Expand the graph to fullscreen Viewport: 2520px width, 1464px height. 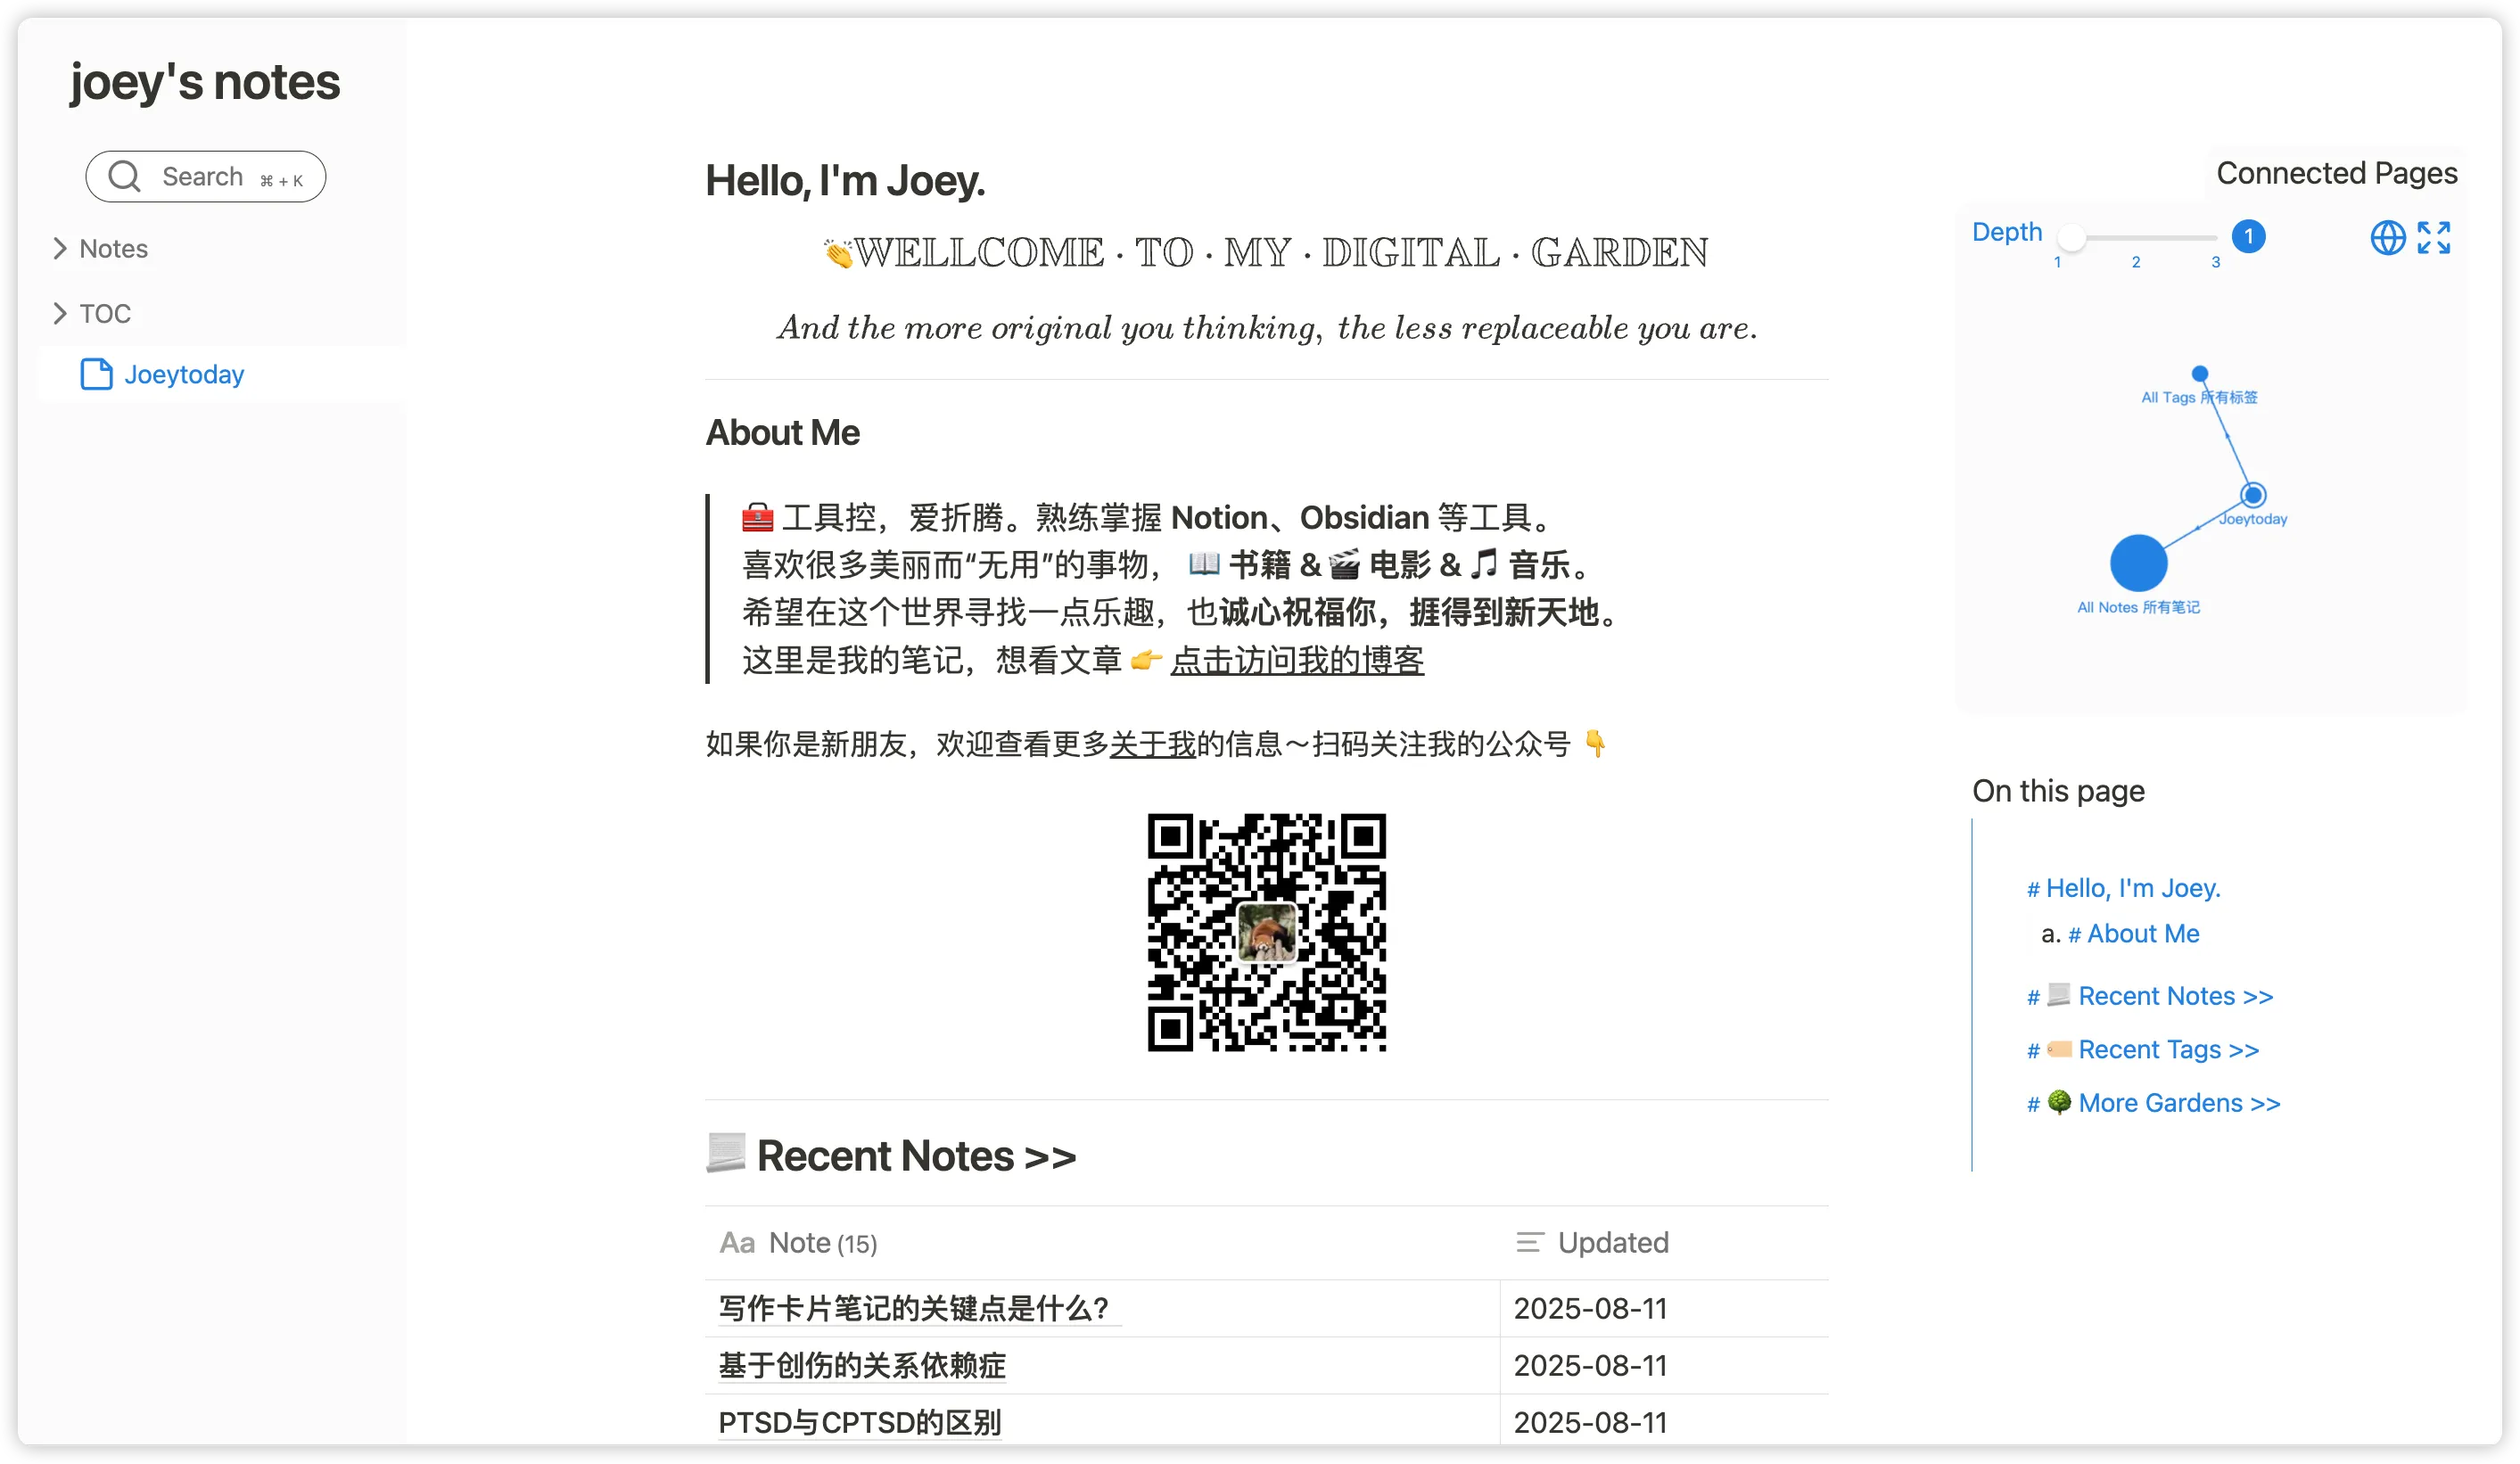pos(2434,238)
